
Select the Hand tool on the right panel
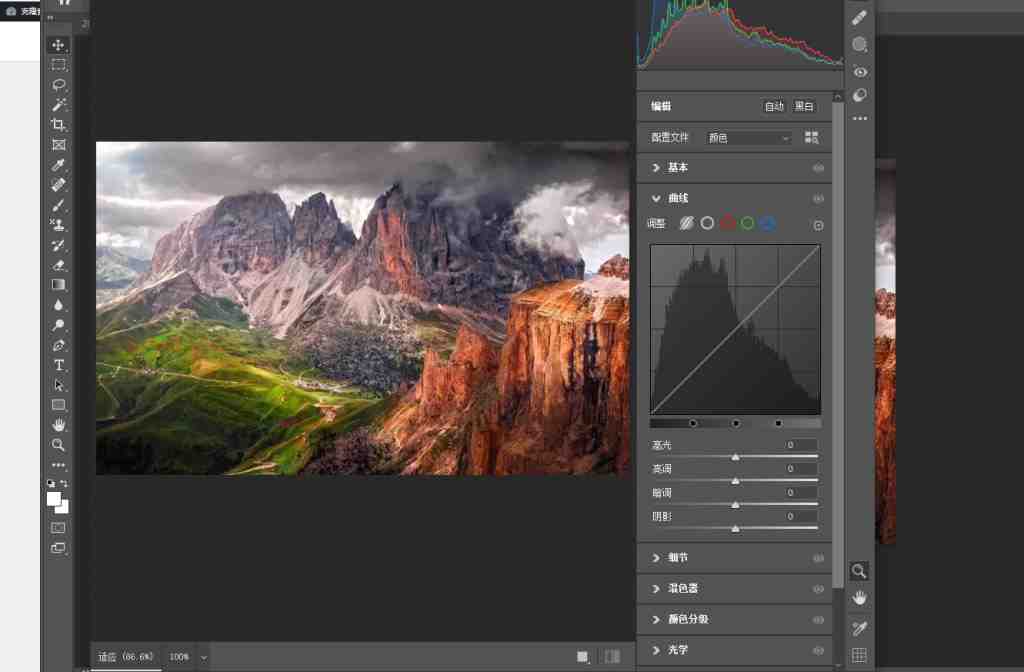pos(859,598)
